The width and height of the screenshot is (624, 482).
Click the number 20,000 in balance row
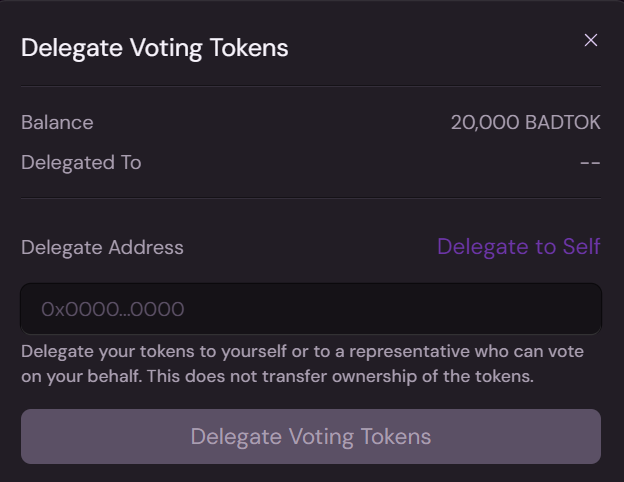click(x=485, y=123)
